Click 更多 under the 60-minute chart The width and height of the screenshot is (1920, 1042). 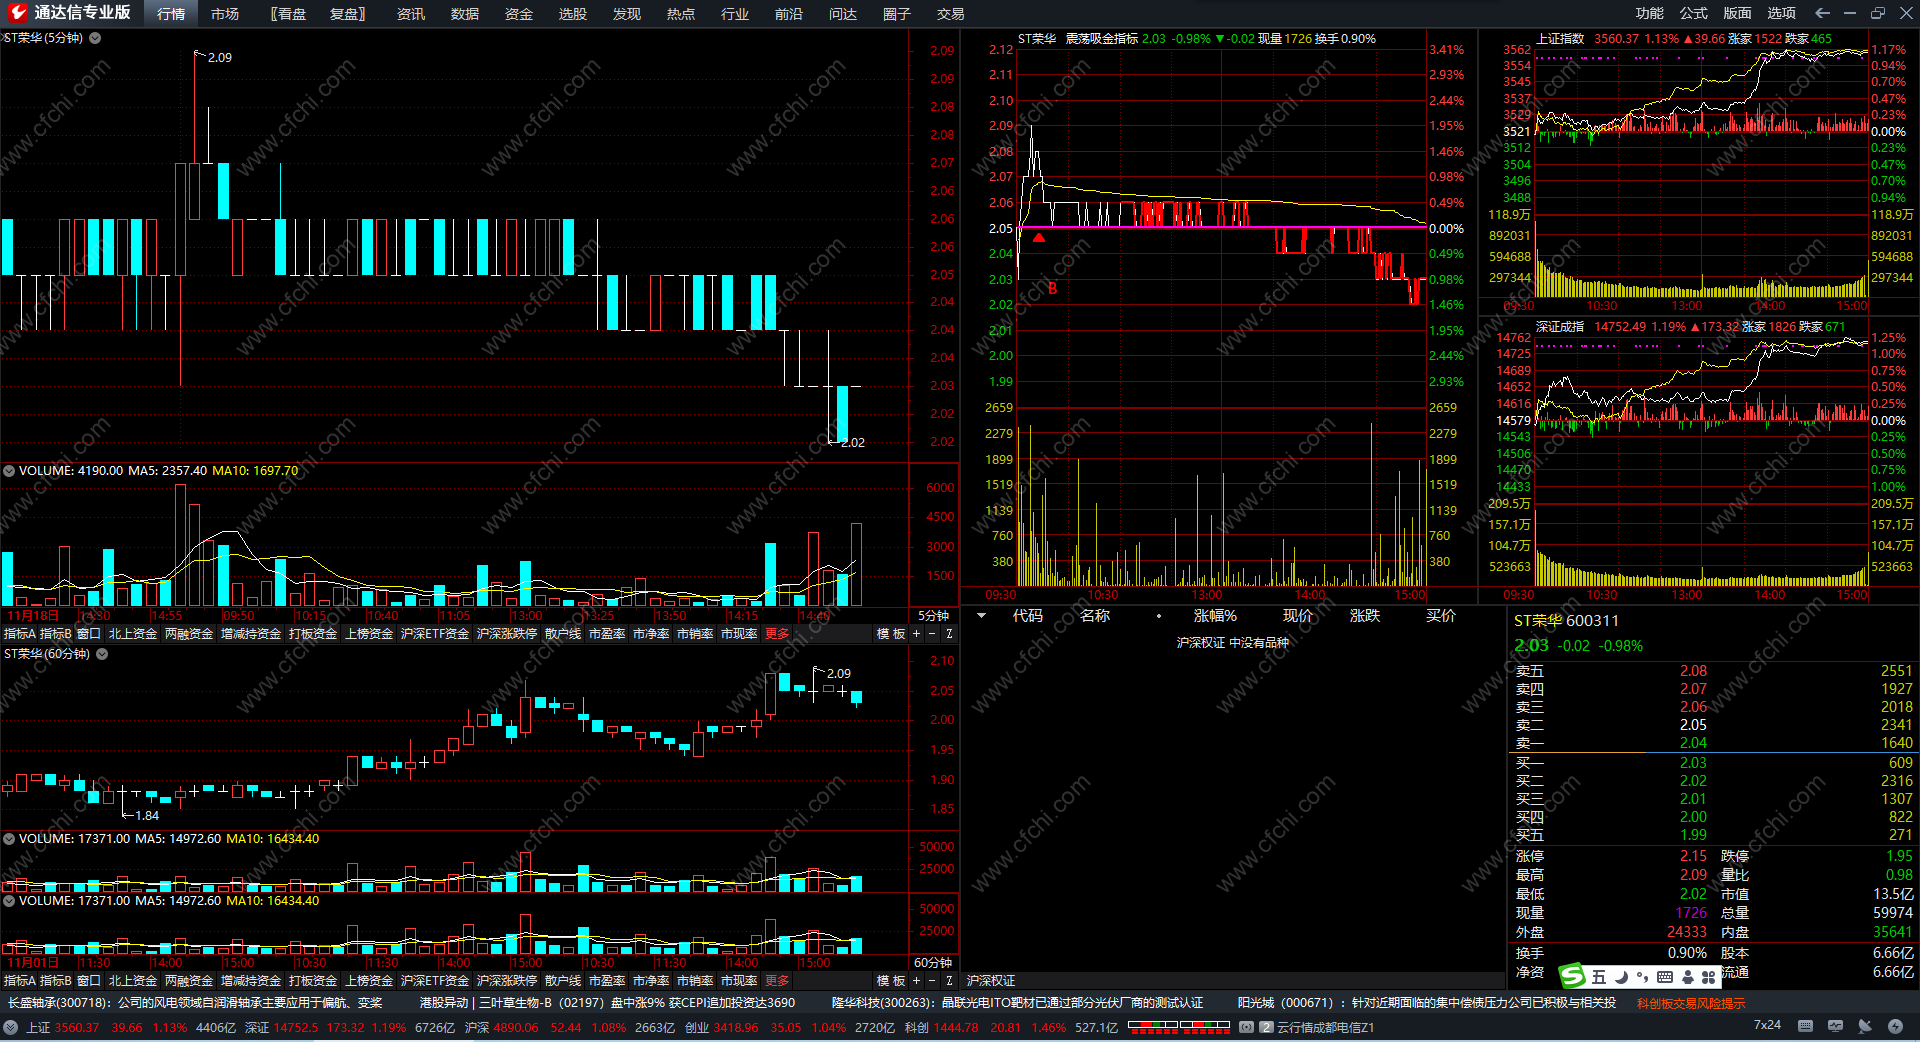[x=777, y=981]
